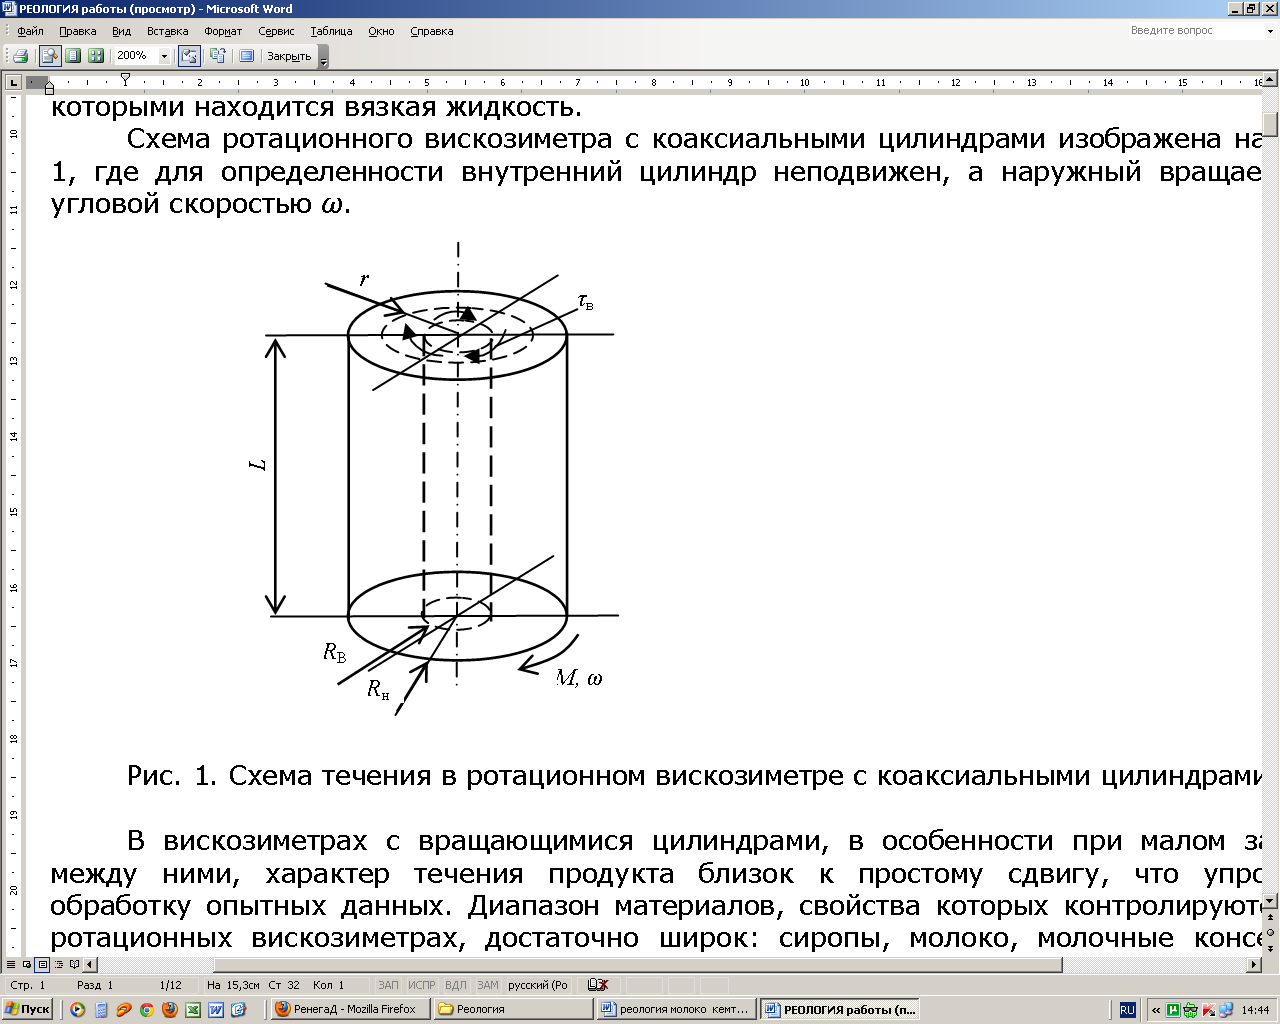Focus the 'Введите вопрос' help box

tap(1194, 31)
